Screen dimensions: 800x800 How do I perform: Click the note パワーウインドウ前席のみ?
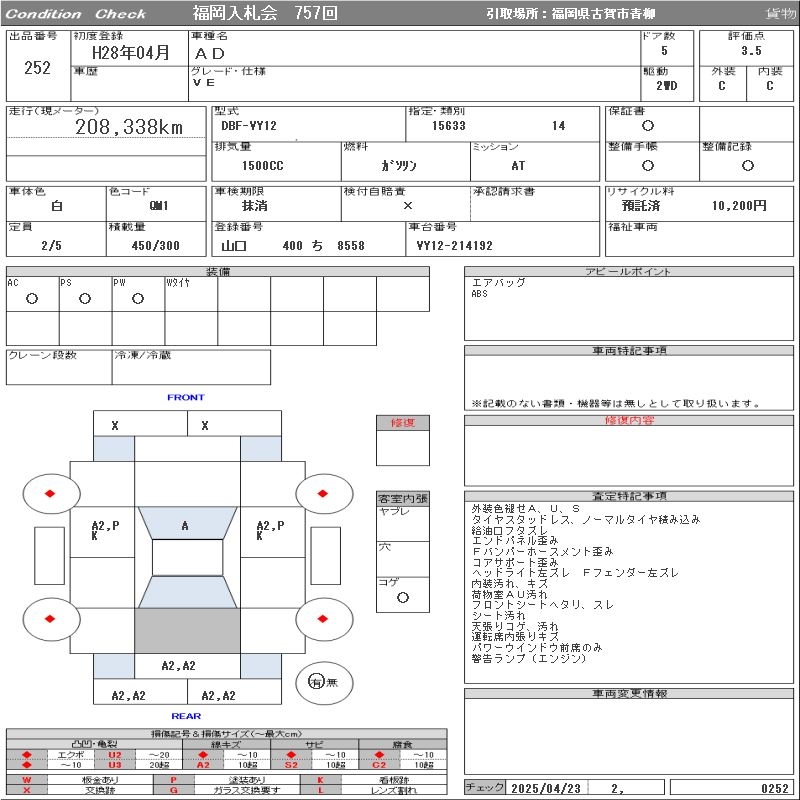click(x=537, y=647)
